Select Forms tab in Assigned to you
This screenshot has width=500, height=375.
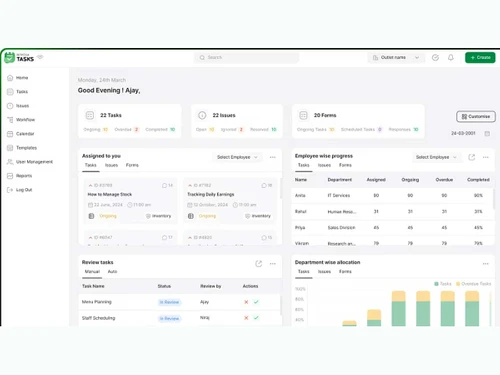(132, 165)
